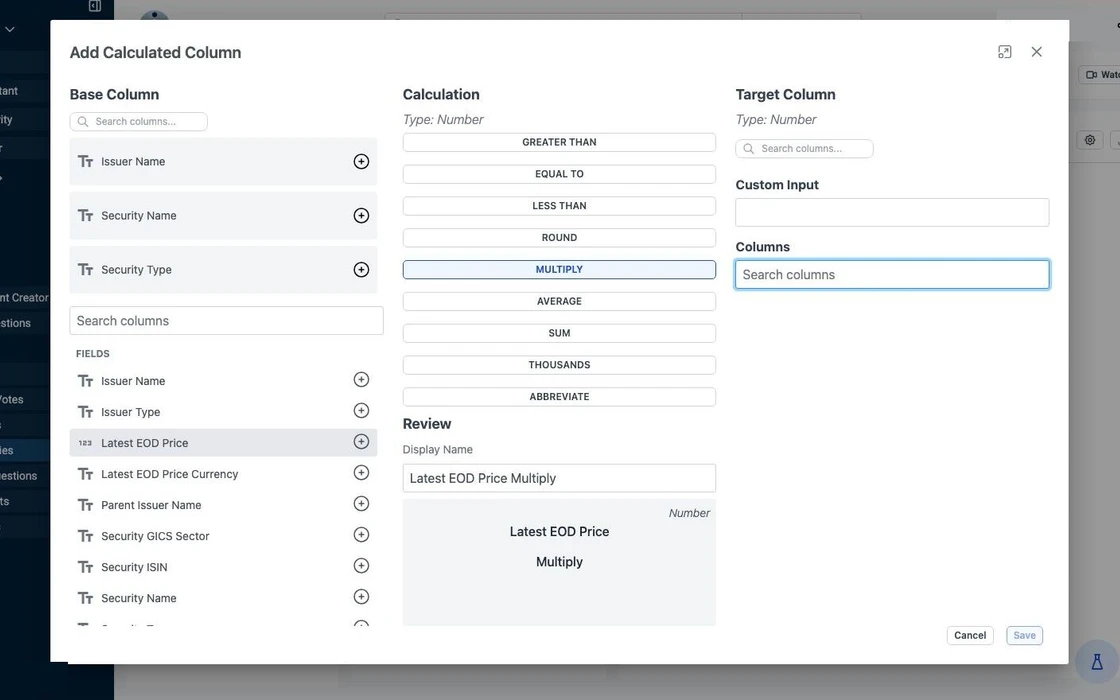Image resolution: width=1120 pixels, height=700 pixels.
Task: Click plus icon beside Security ISIN
Action: pos(361,566)
